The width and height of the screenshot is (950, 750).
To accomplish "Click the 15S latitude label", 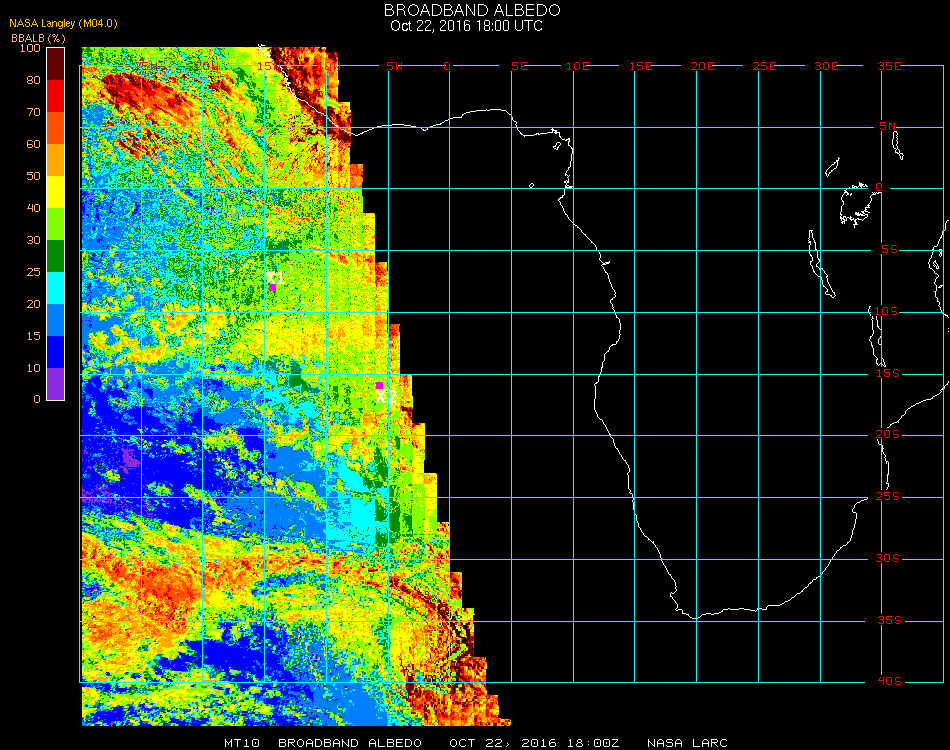I will (x=888, y=373).
